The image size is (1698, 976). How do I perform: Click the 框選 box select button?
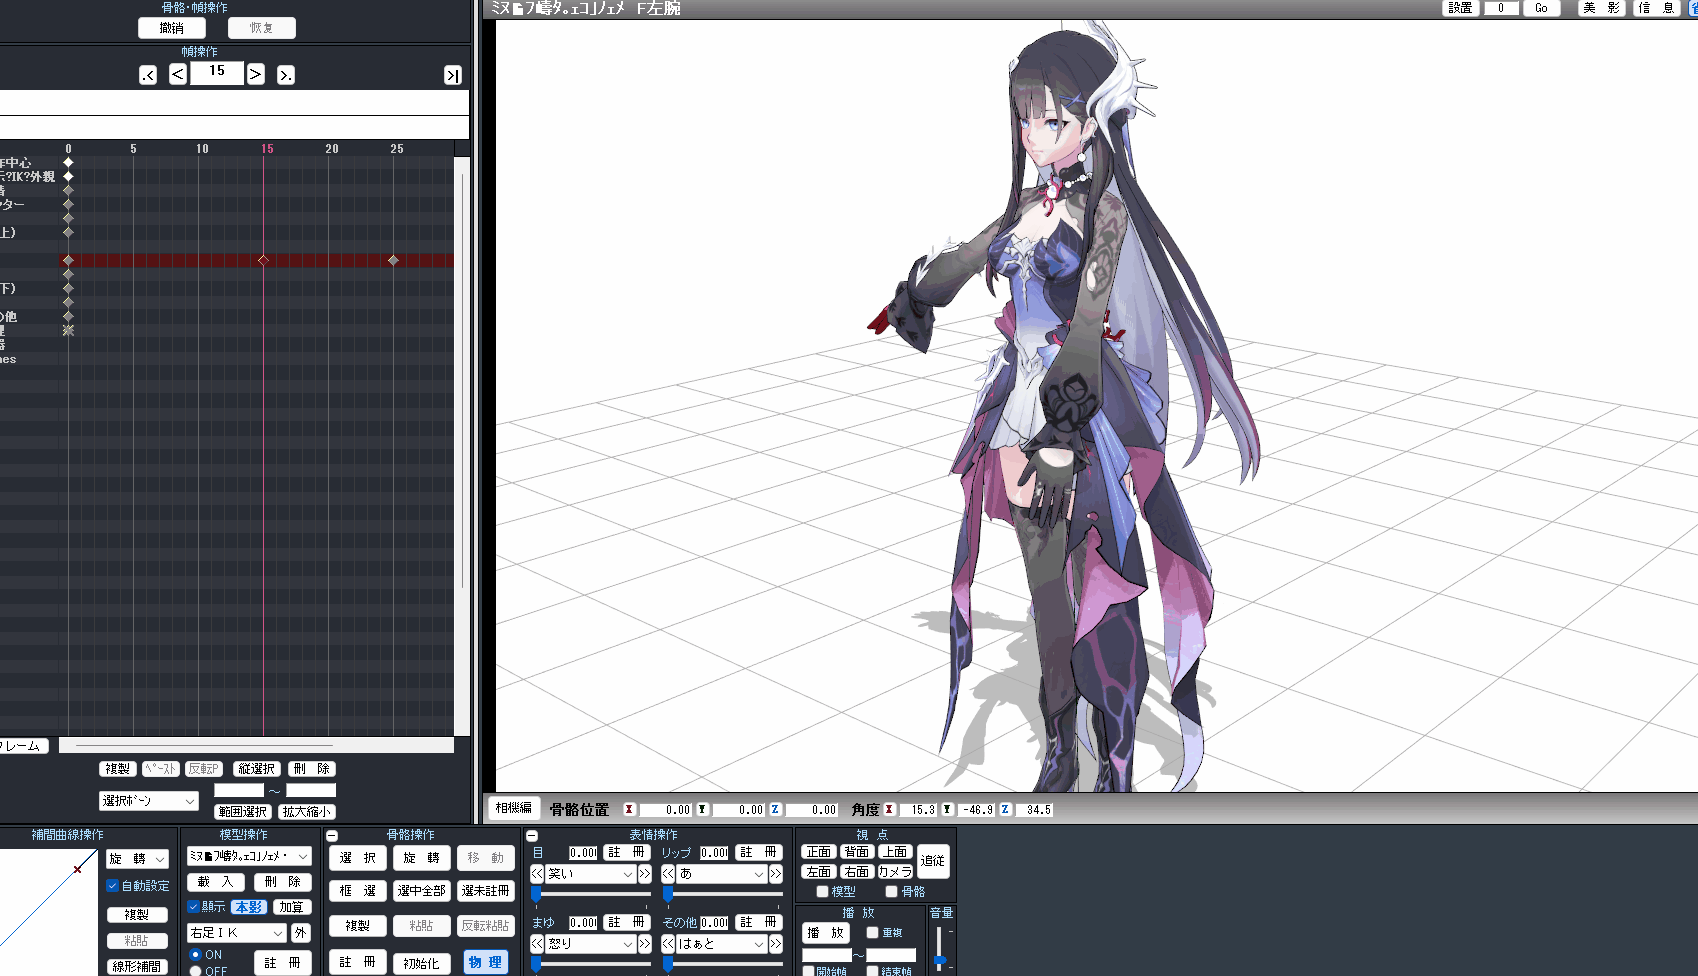pos(358,891)
